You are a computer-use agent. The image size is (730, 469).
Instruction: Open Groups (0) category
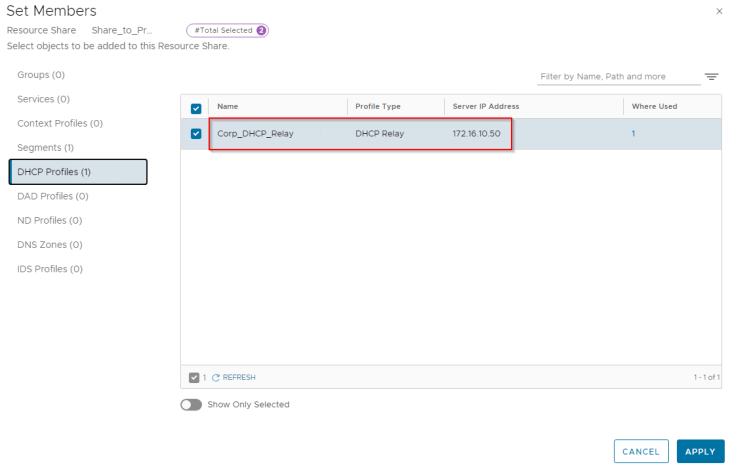(x=41, y=75)
